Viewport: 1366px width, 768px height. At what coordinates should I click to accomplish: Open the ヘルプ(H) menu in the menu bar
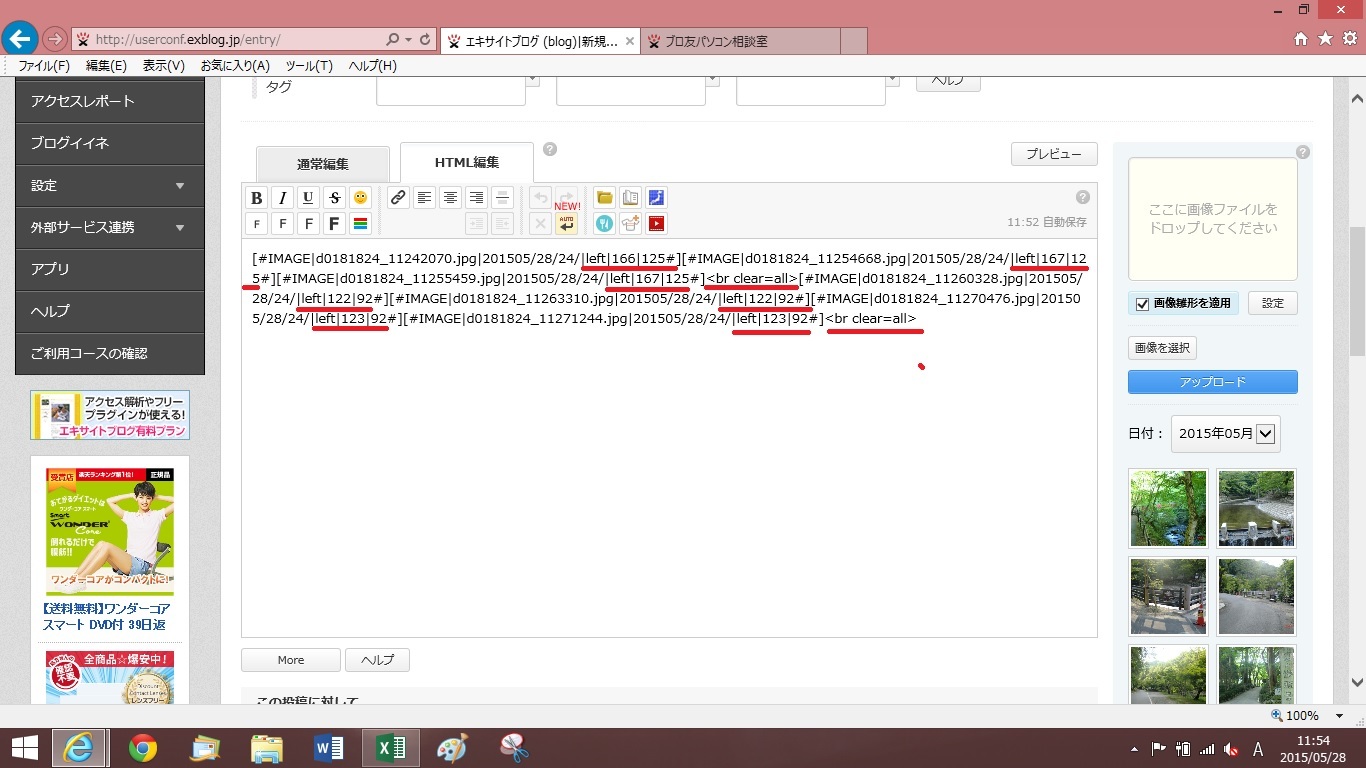coord(373,66)
